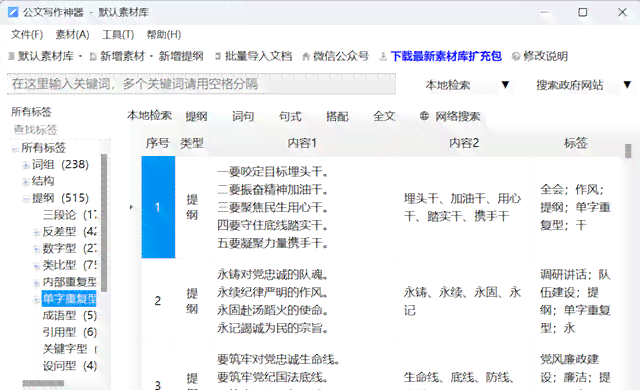Select the 成语型 (5) tag

[69, 315]
